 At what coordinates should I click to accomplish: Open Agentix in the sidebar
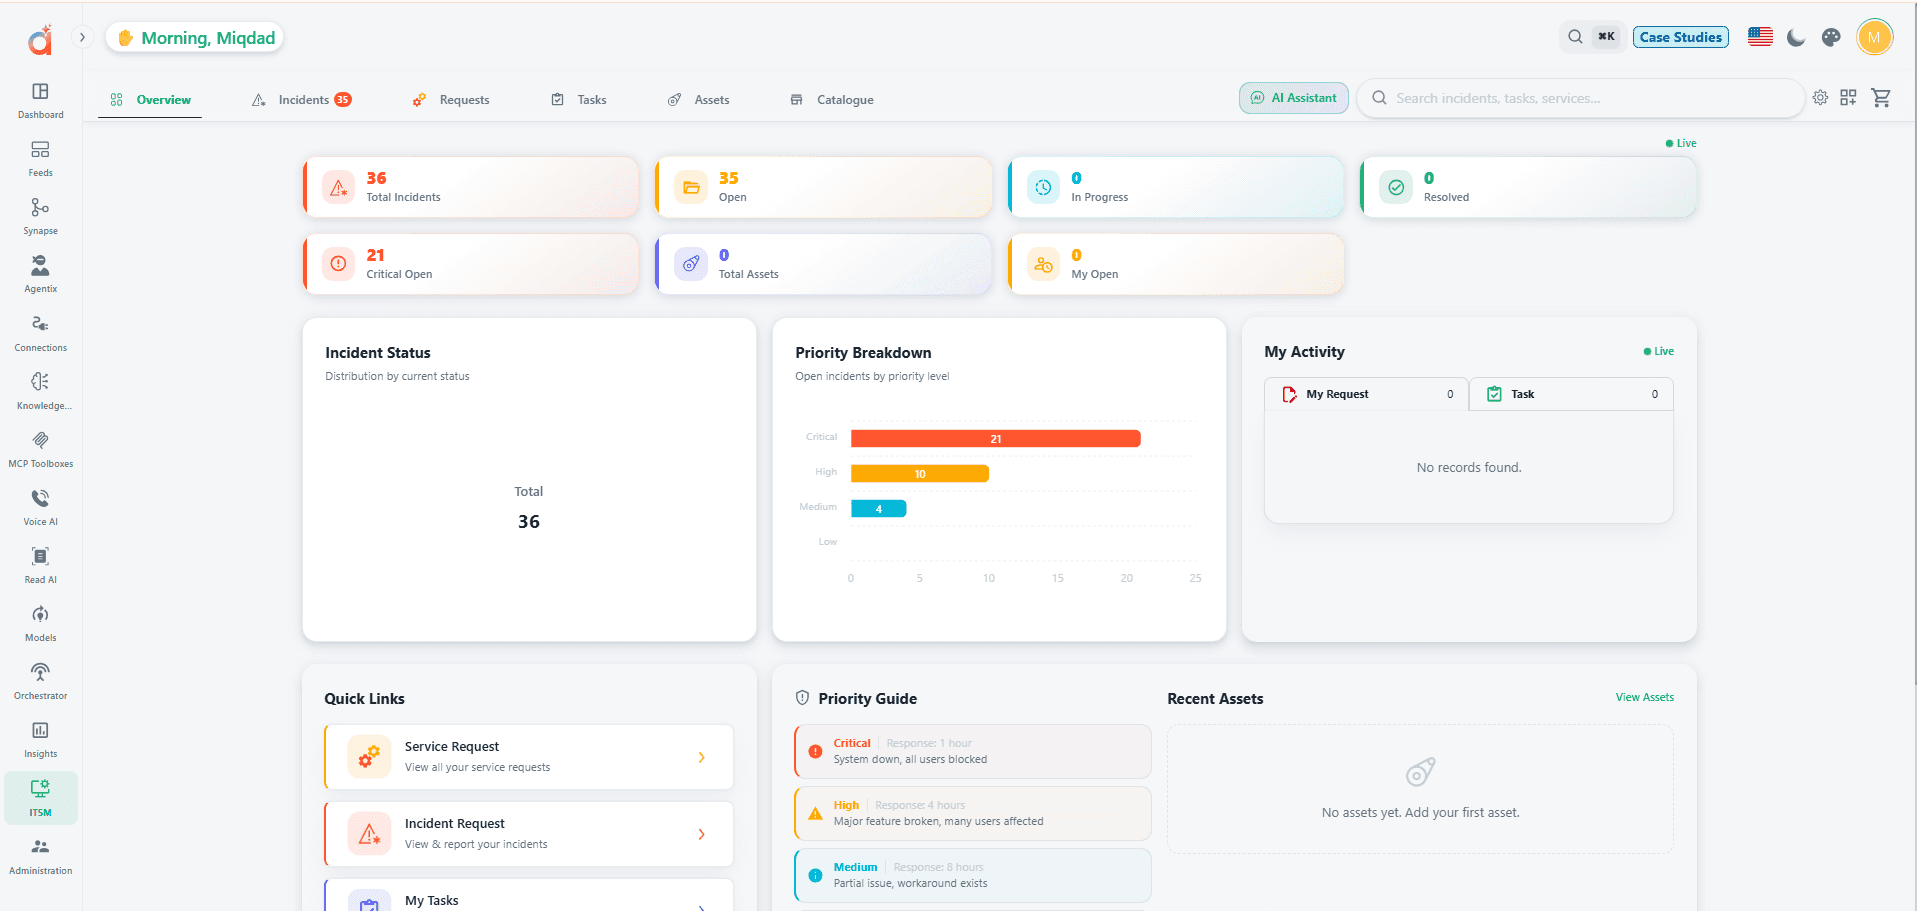(x=40, y=274)
